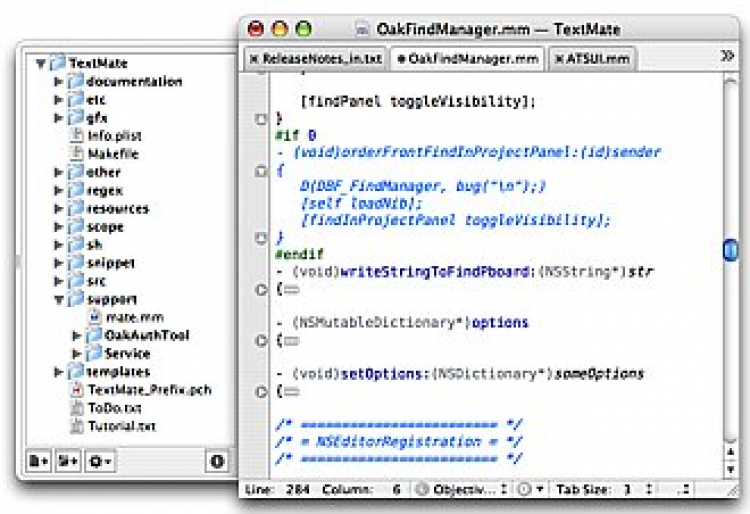Switch to the OakFindManager.mm tab
This screenshot has height=514, width=750.
click(x=467, y=59)
